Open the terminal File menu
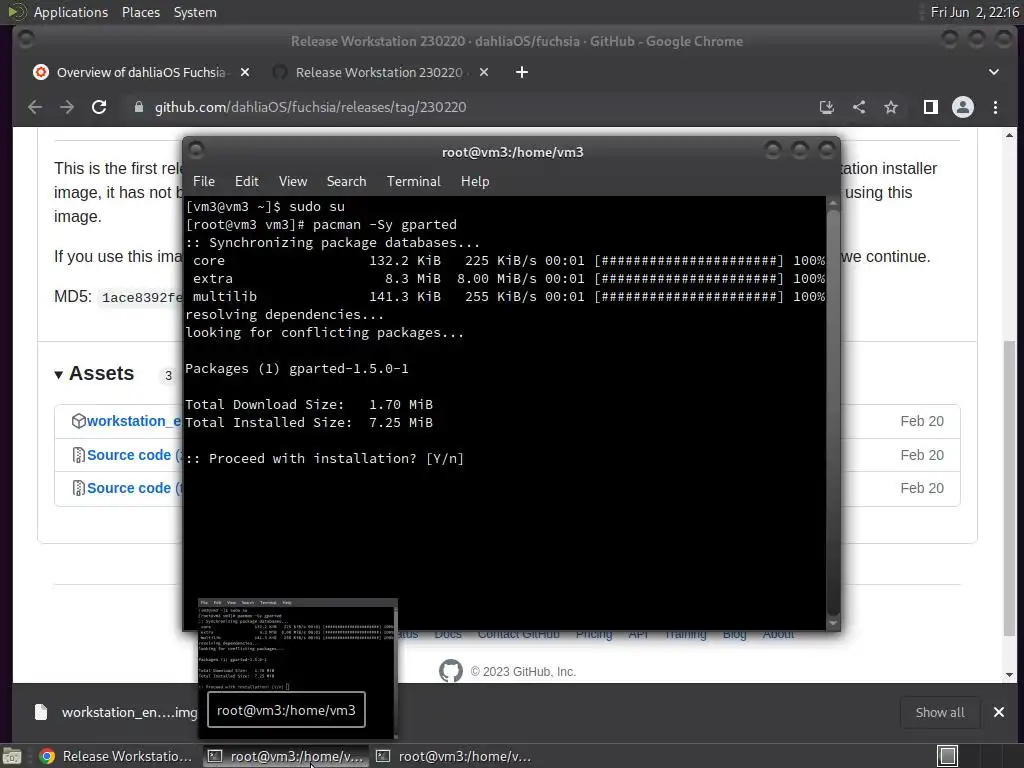The image size is (1024, 768). 204,182
